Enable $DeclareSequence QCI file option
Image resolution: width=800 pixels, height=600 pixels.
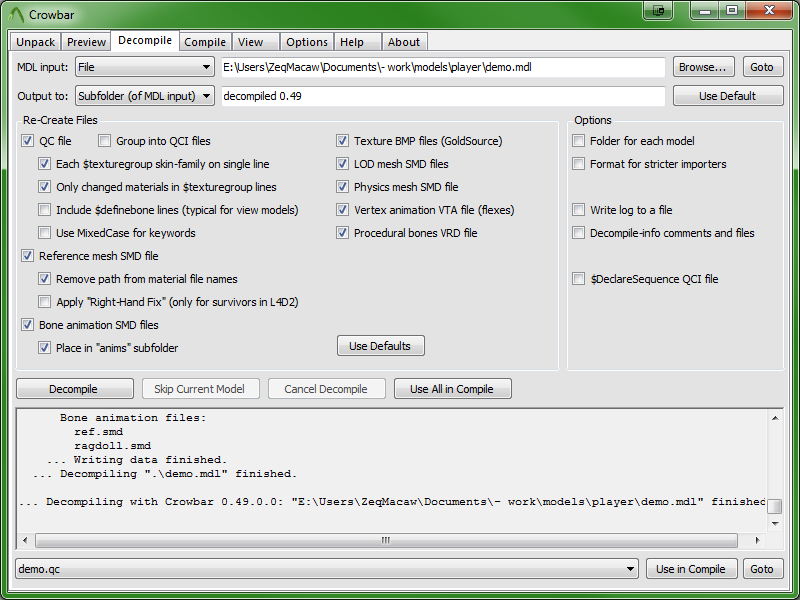click(x=579, y=279)
